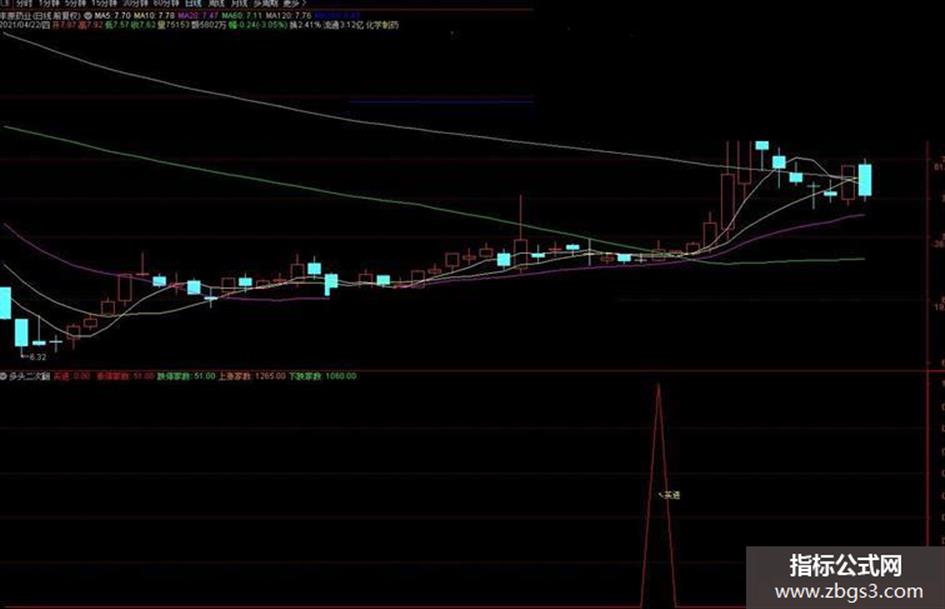Click the round icon before MA5
The height and width of the screenshot is (609, 945).
[87, 15]
